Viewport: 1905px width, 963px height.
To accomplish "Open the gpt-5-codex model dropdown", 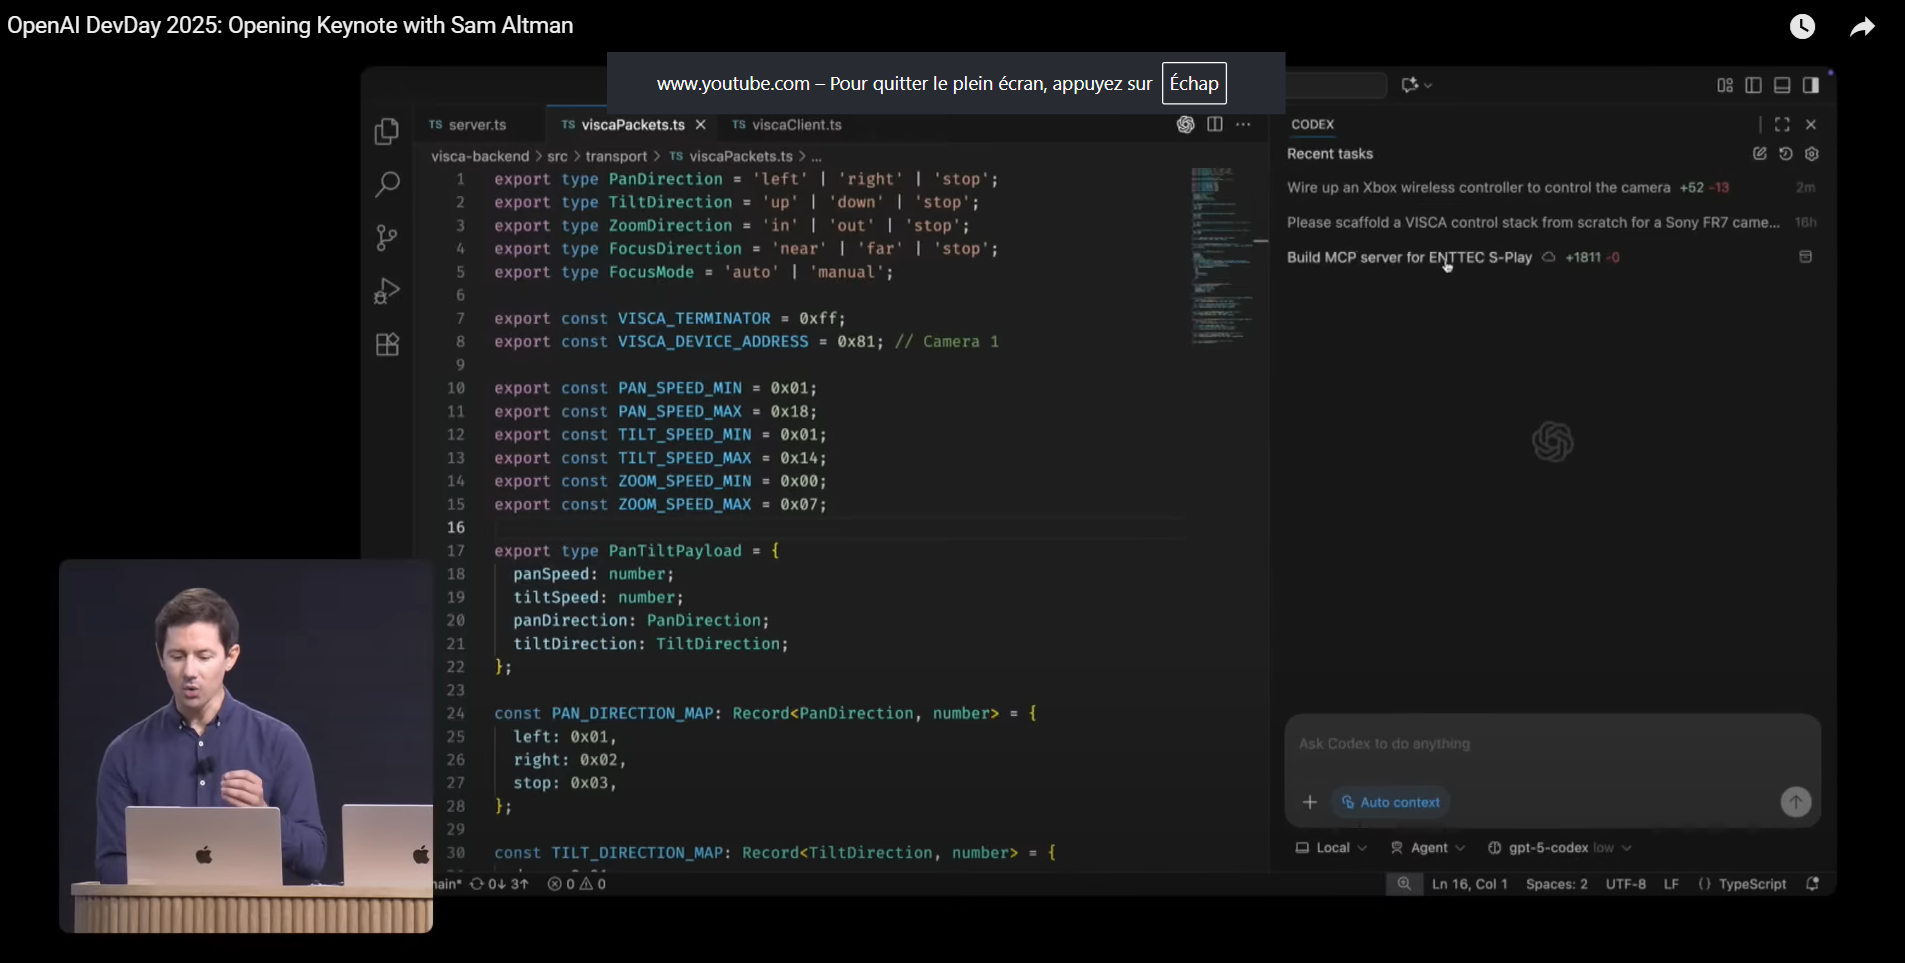I will tap(1559, 848).
